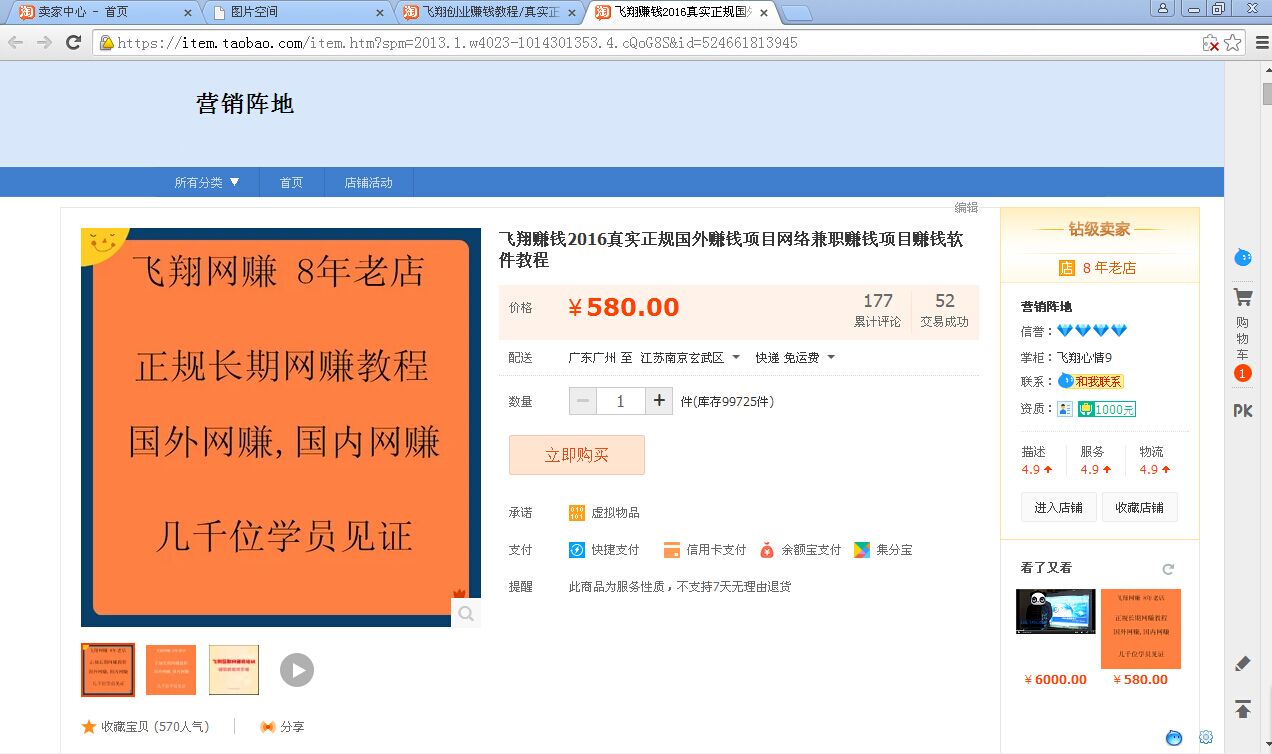Play the product video thumbnail
Screen dimensions: 1272x754
pyautogui.click(x=297, y=669)
